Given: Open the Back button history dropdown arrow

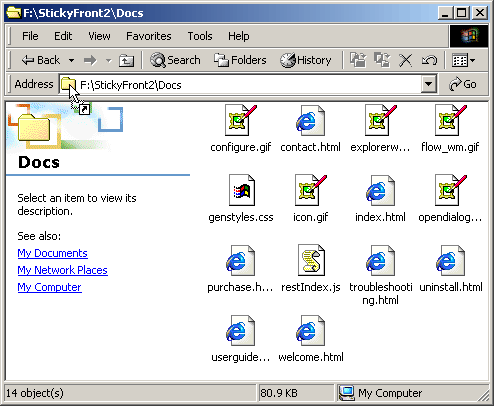Looking at the screenshot, I should (71, 61).
